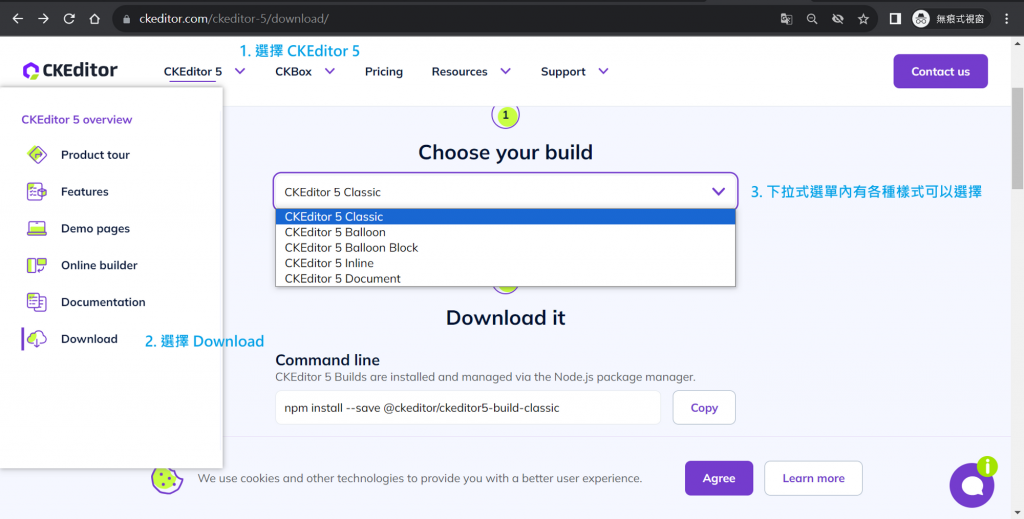
Task: Click the green info badge on chat
Action: tap(987, 466)
